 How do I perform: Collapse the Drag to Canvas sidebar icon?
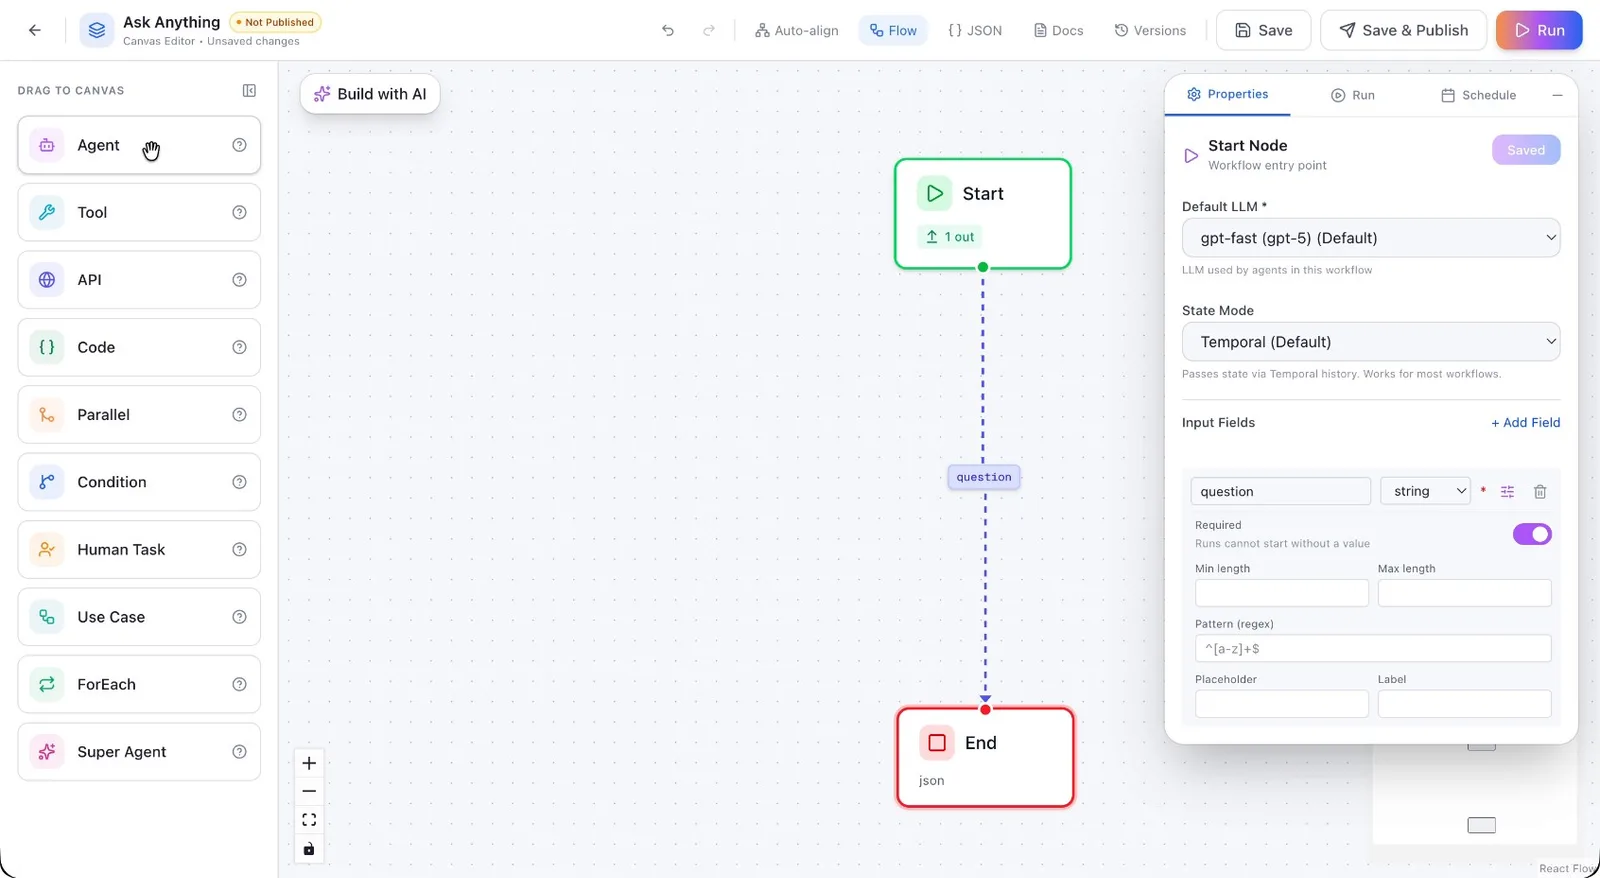249,90
